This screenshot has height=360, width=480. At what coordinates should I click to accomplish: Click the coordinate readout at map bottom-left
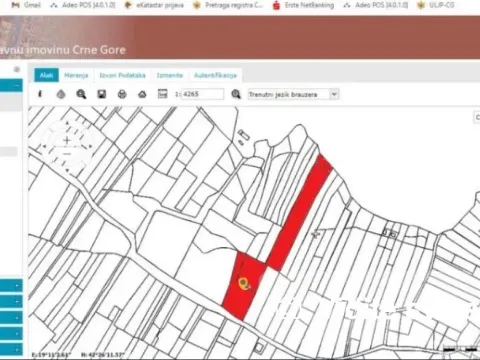pyautogui.click(x=78, y=355)
